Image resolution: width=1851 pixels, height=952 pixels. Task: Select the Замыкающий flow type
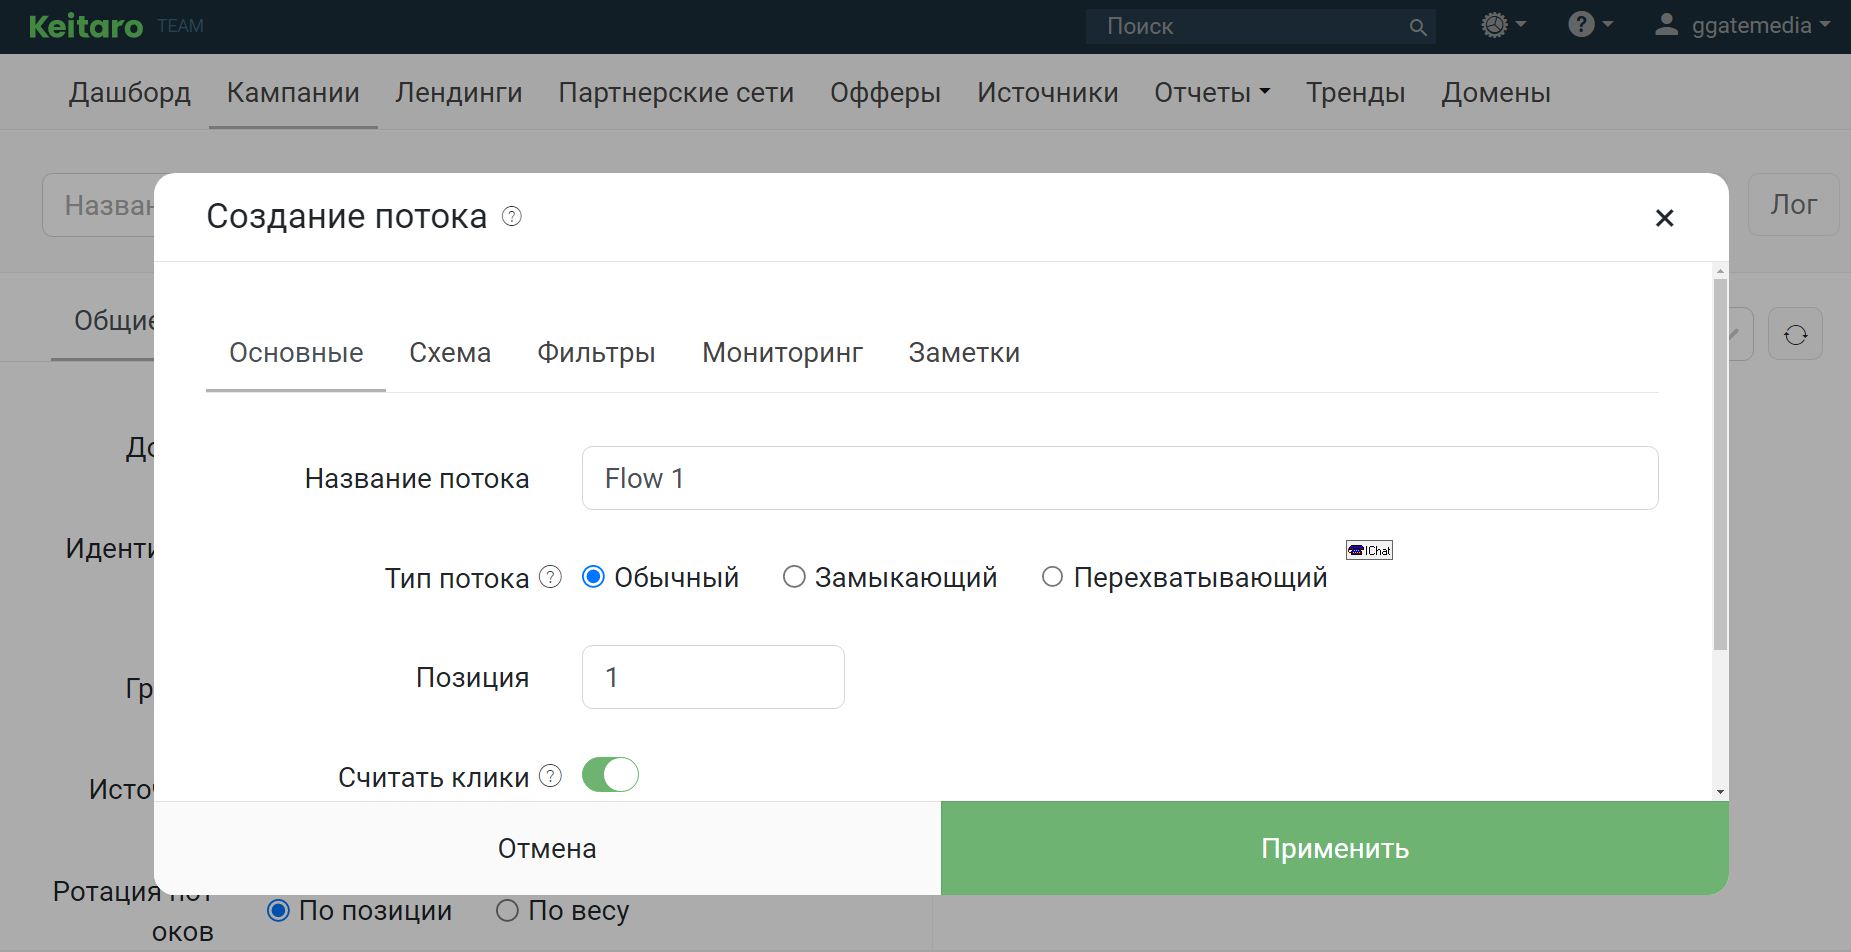point(794,577)
